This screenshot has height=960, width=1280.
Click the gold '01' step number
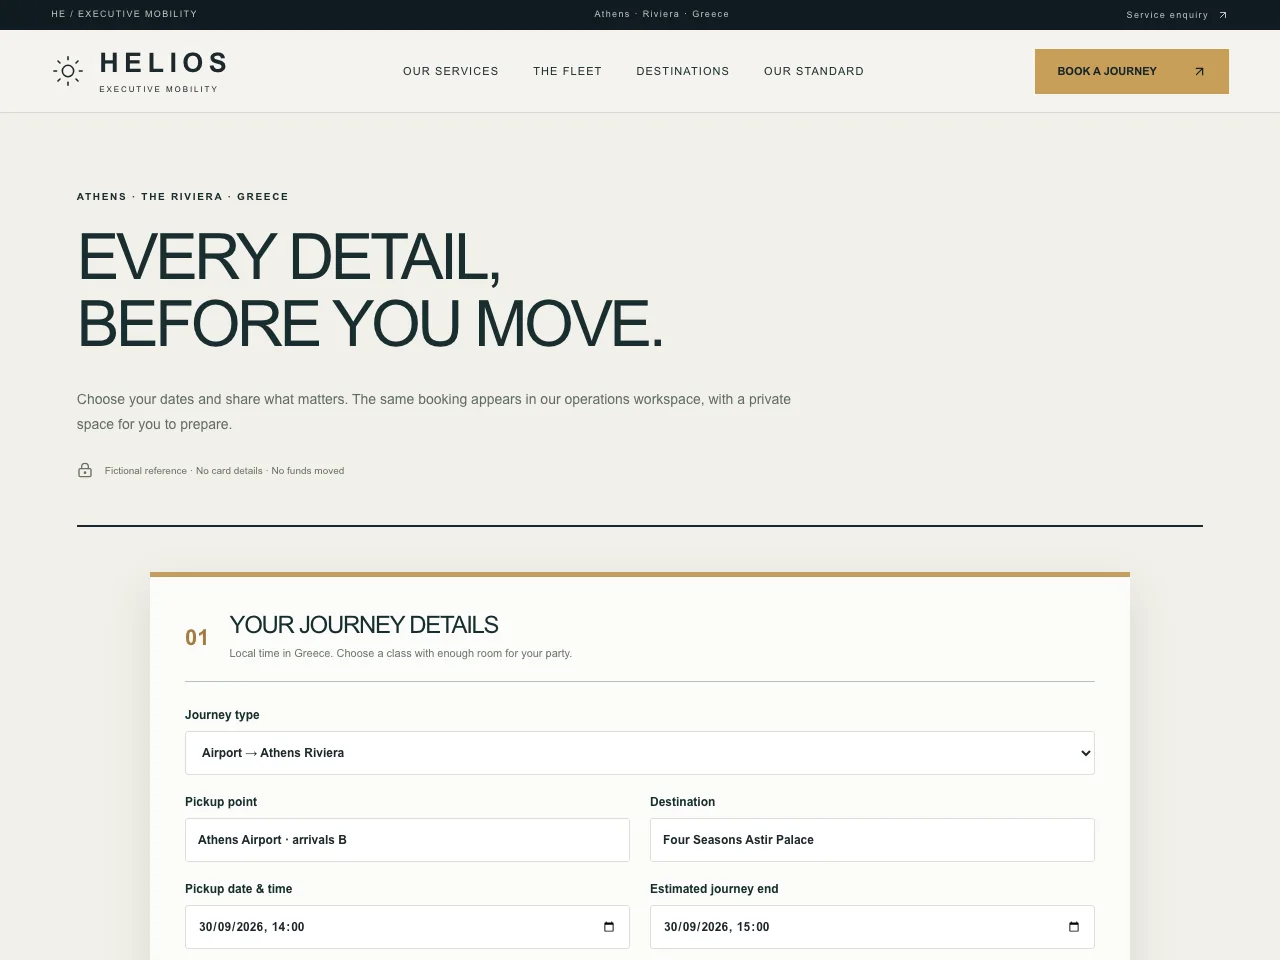point(197,638)
